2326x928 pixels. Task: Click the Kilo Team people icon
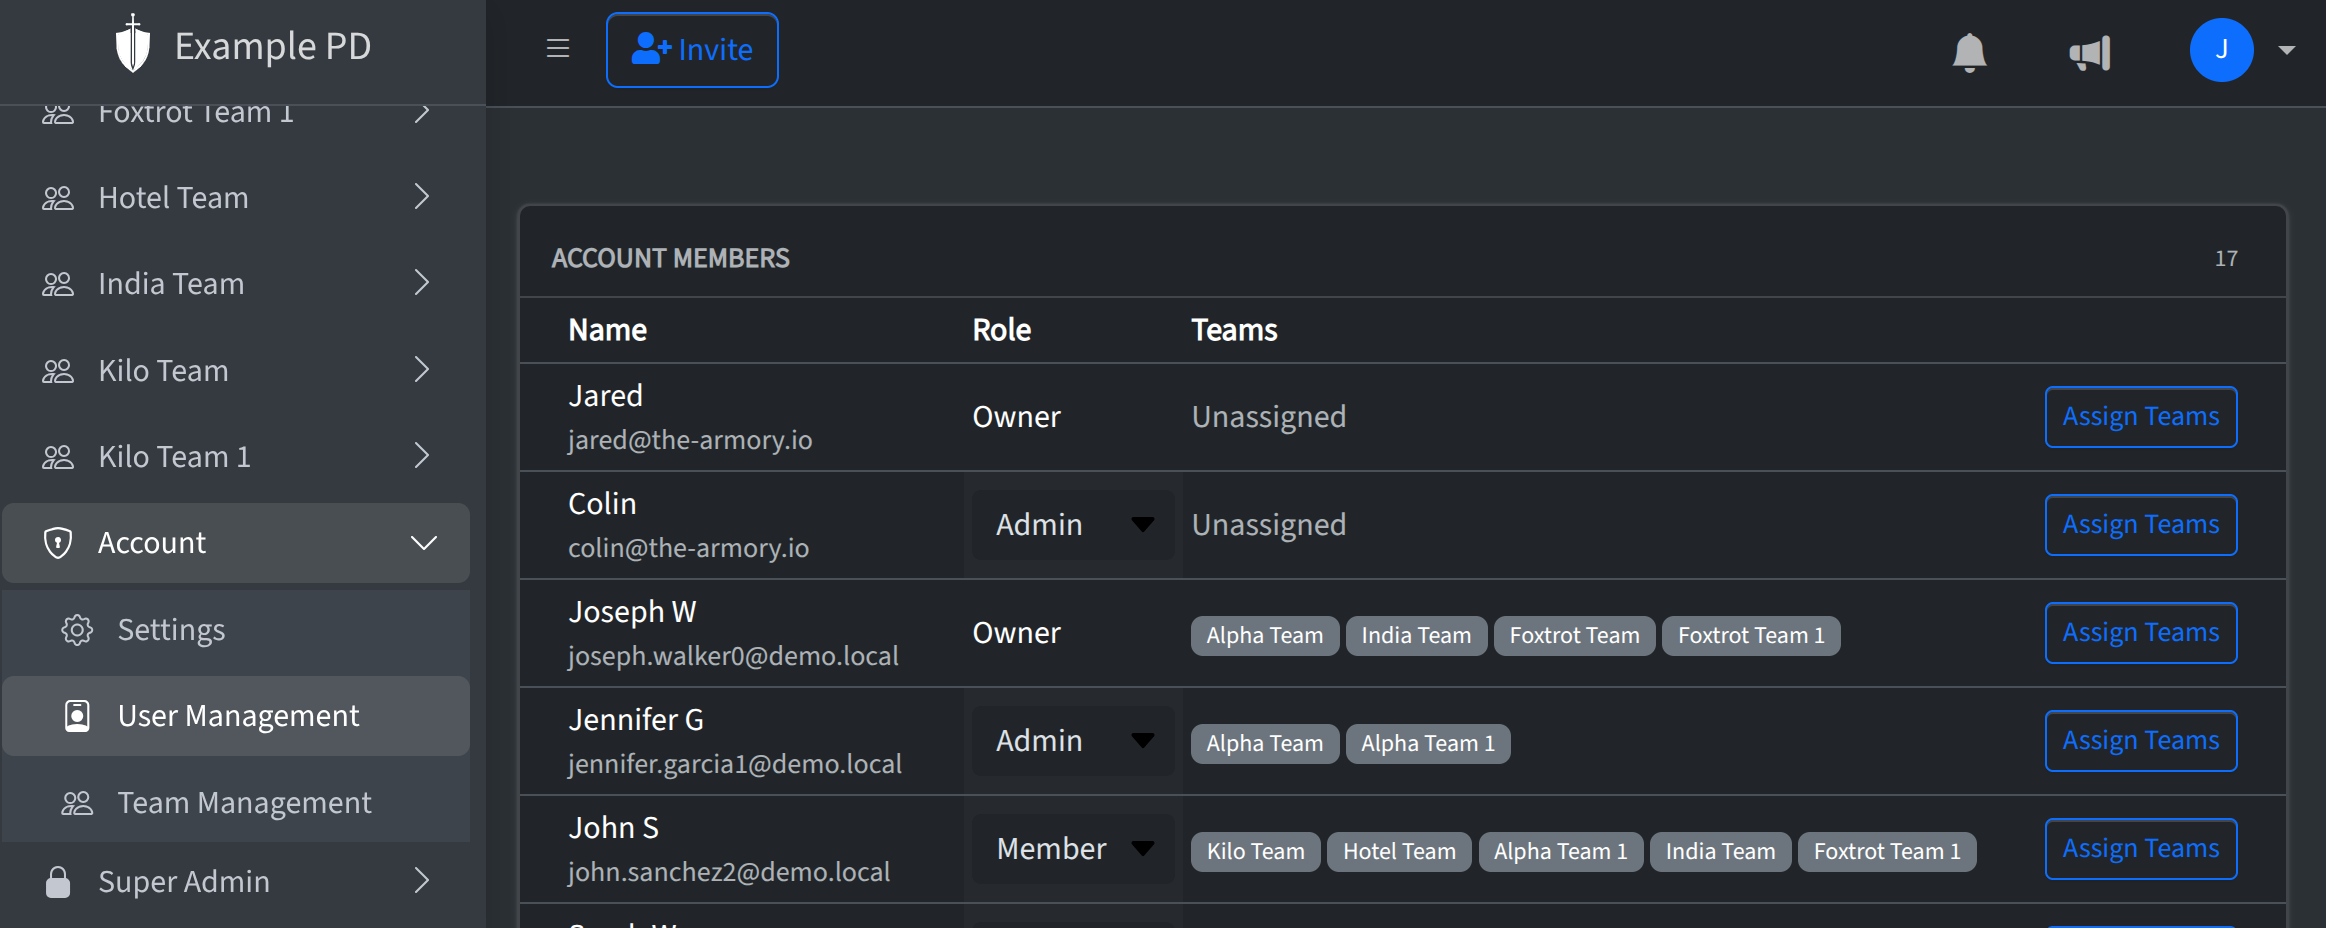57,369
